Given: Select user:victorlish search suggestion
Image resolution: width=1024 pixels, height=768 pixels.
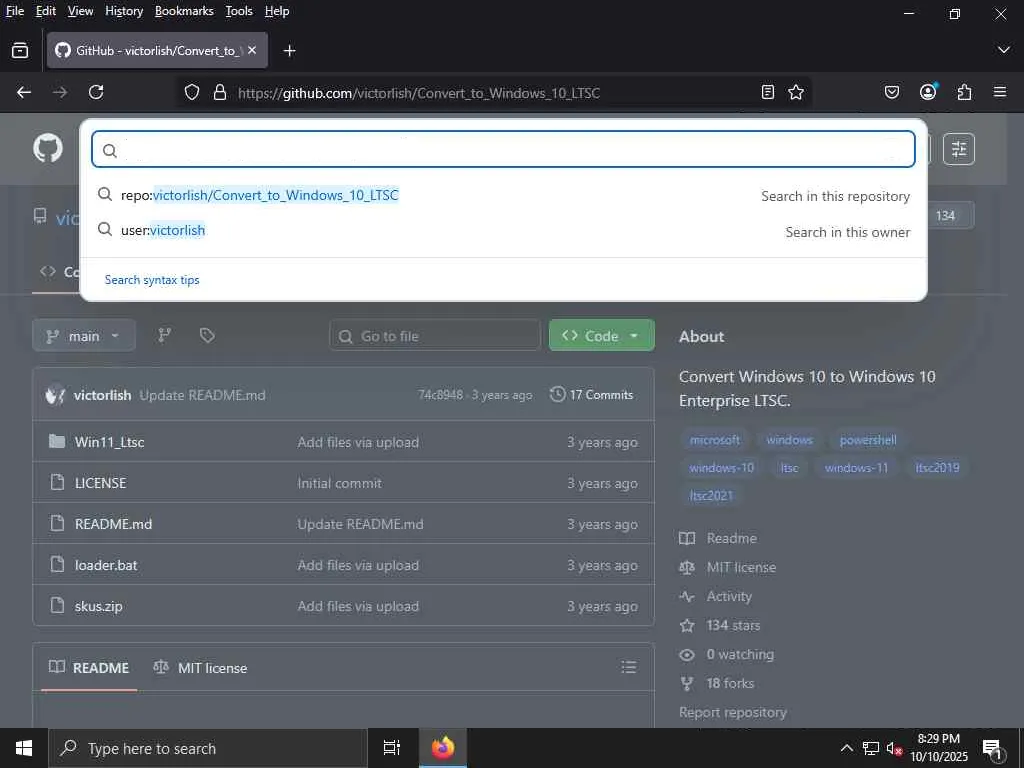Looking at the screenshot, I should click(x=503, y=231).
